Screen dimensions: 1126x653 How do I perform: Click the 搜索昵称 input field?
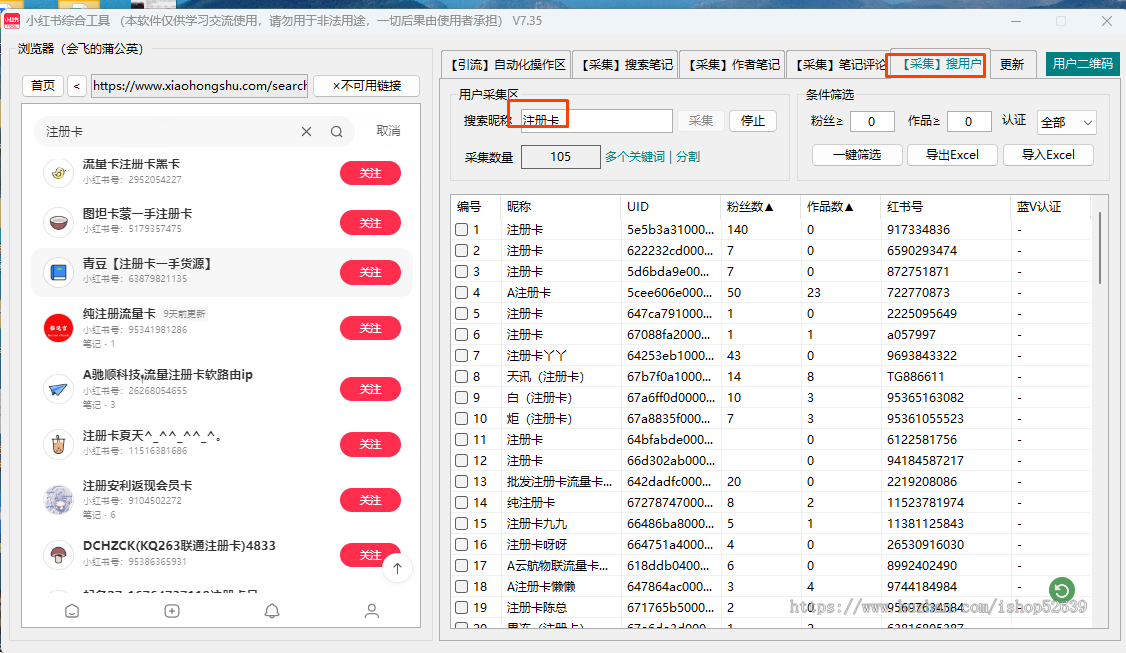click(597, 121)
